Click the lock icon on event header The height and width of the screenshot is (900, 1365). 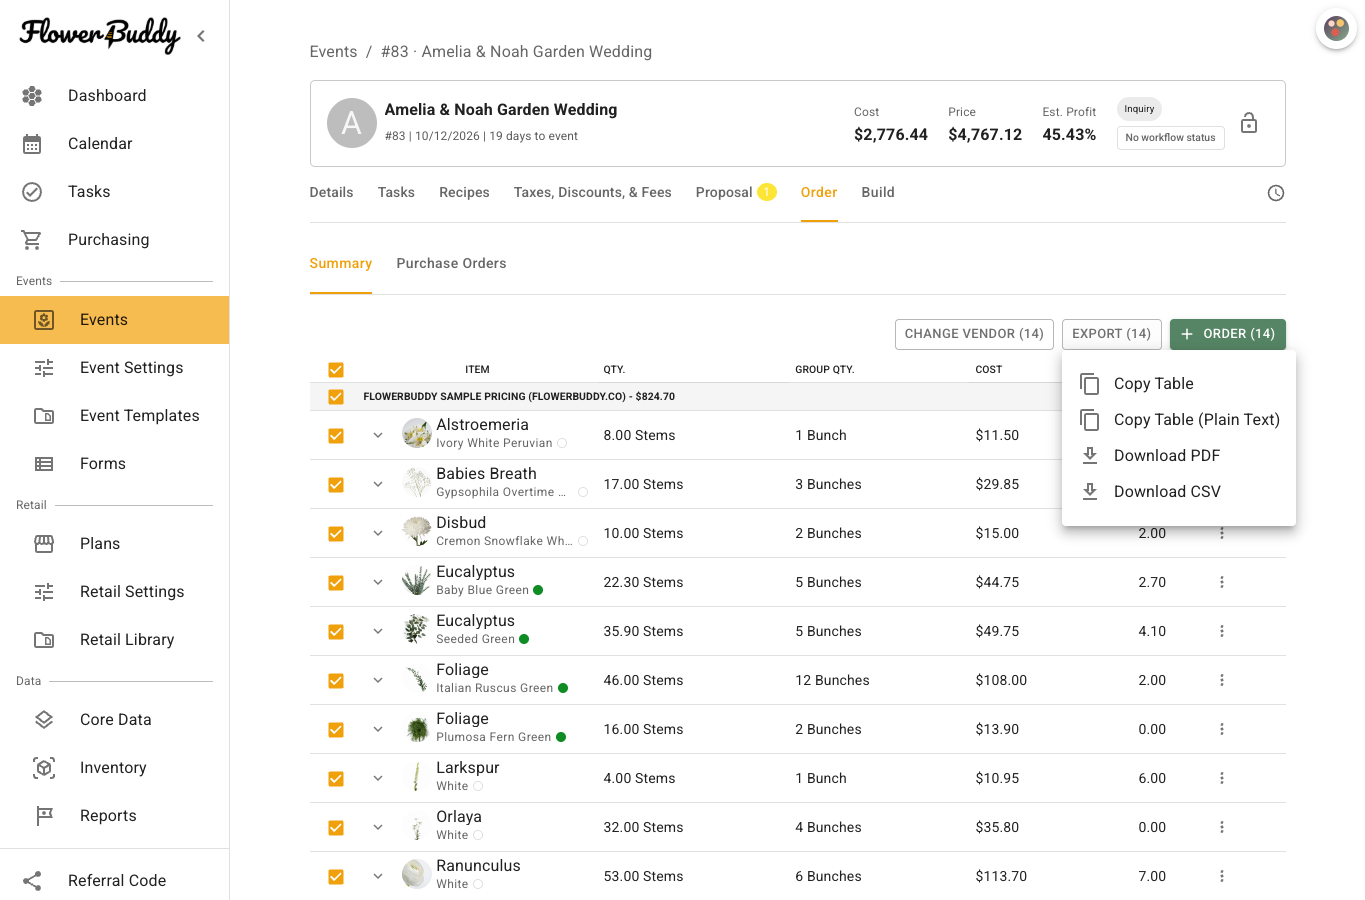point(1249,123)
